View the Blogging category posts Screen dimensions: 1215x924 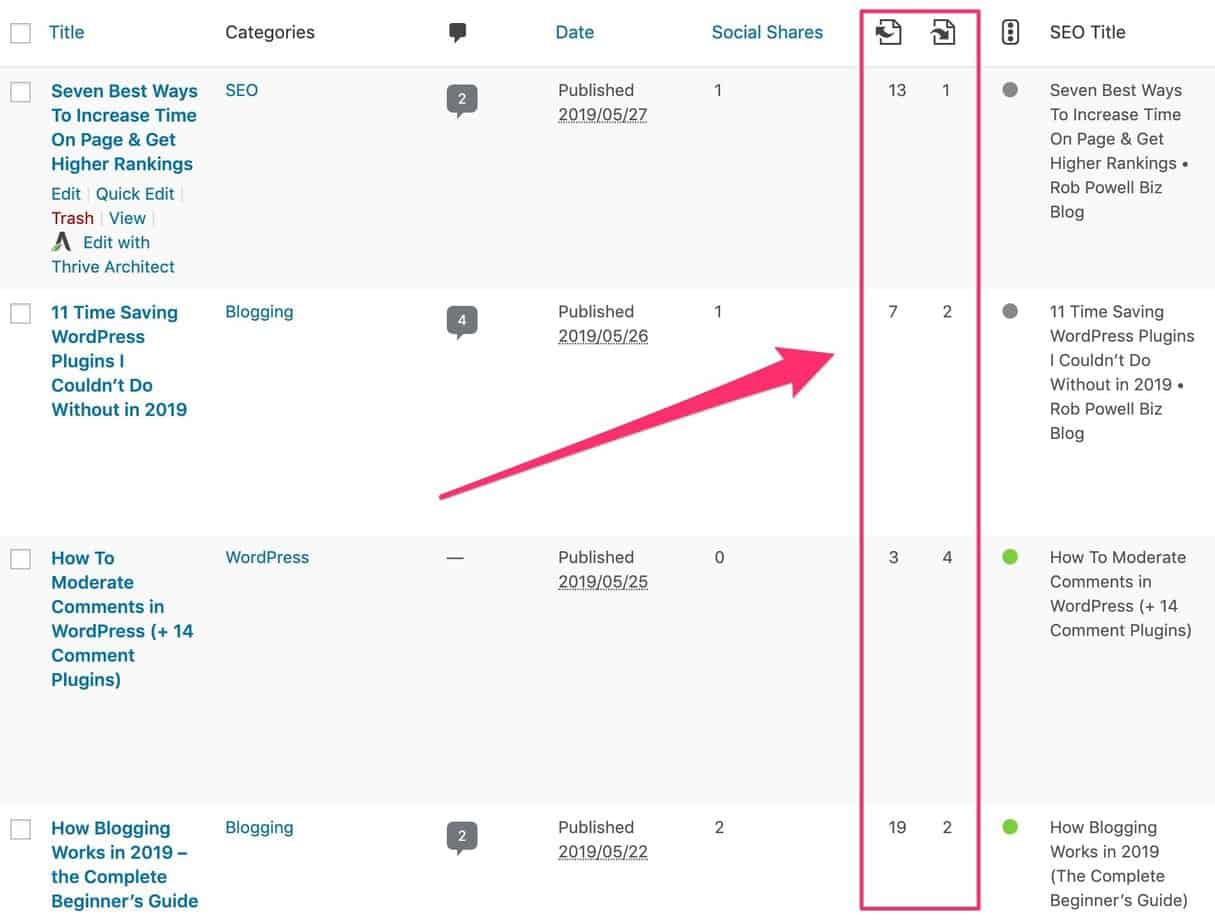[259, 311]
